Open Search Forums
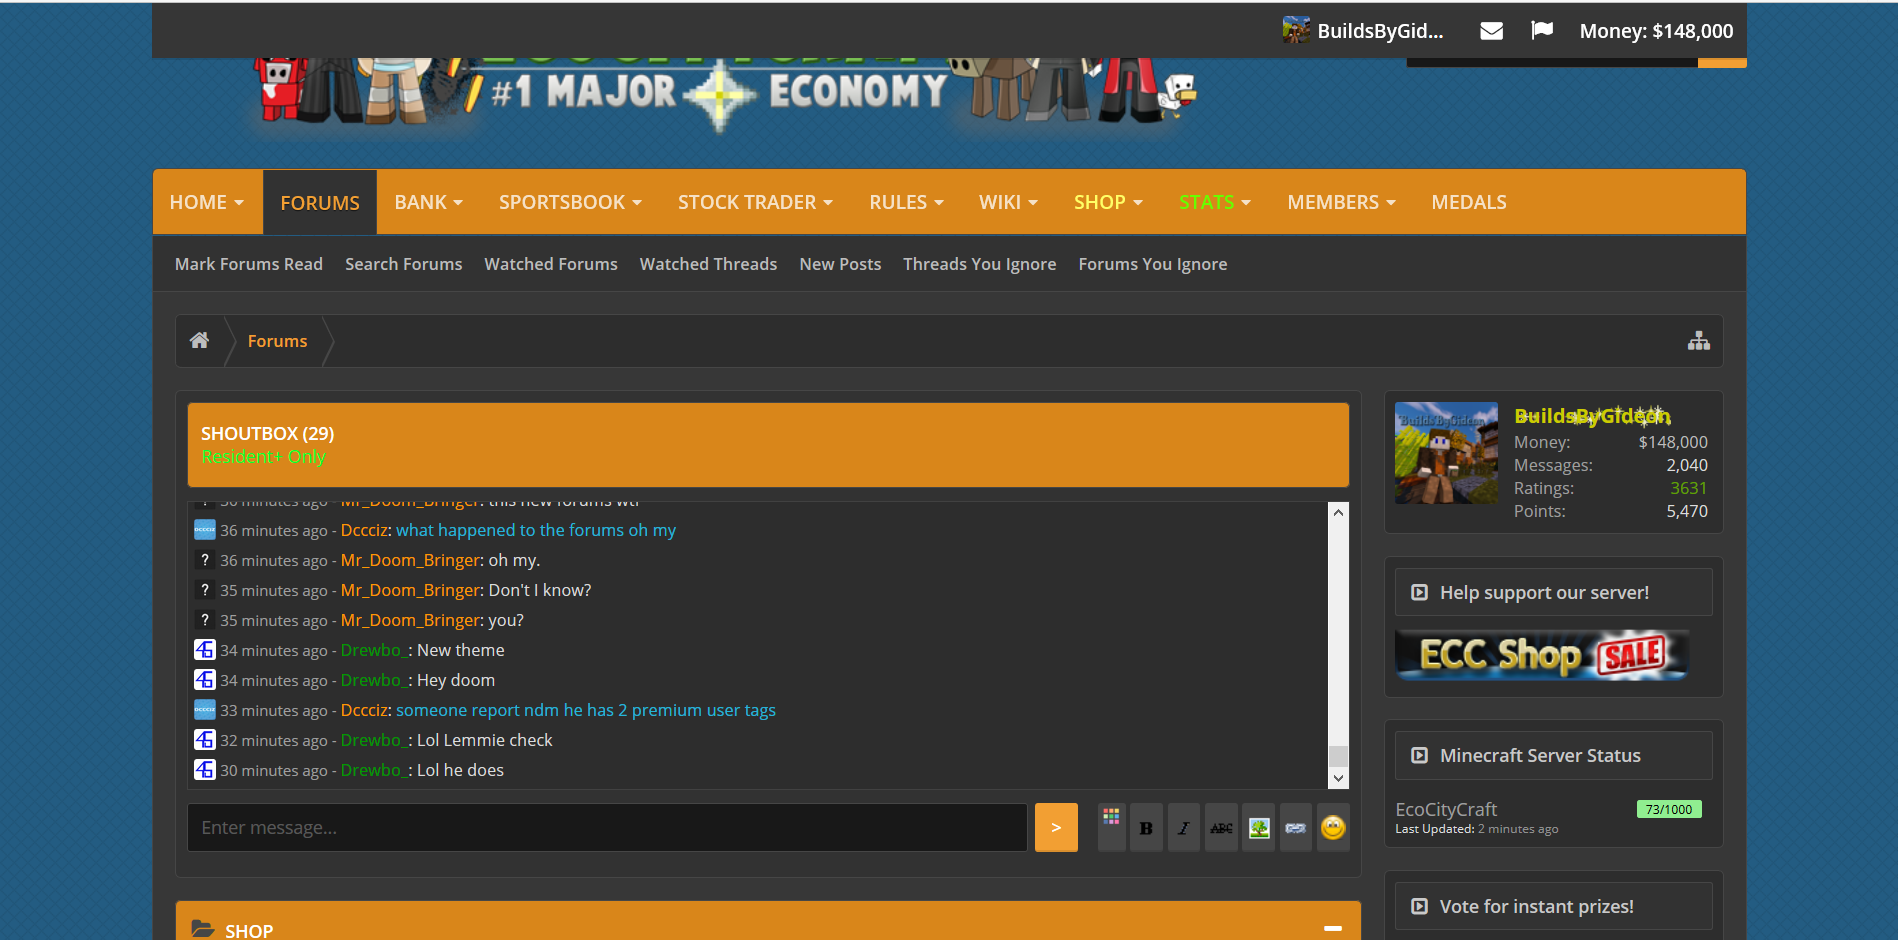Viewport: 1898px width, 940px height. pos(404,264)
